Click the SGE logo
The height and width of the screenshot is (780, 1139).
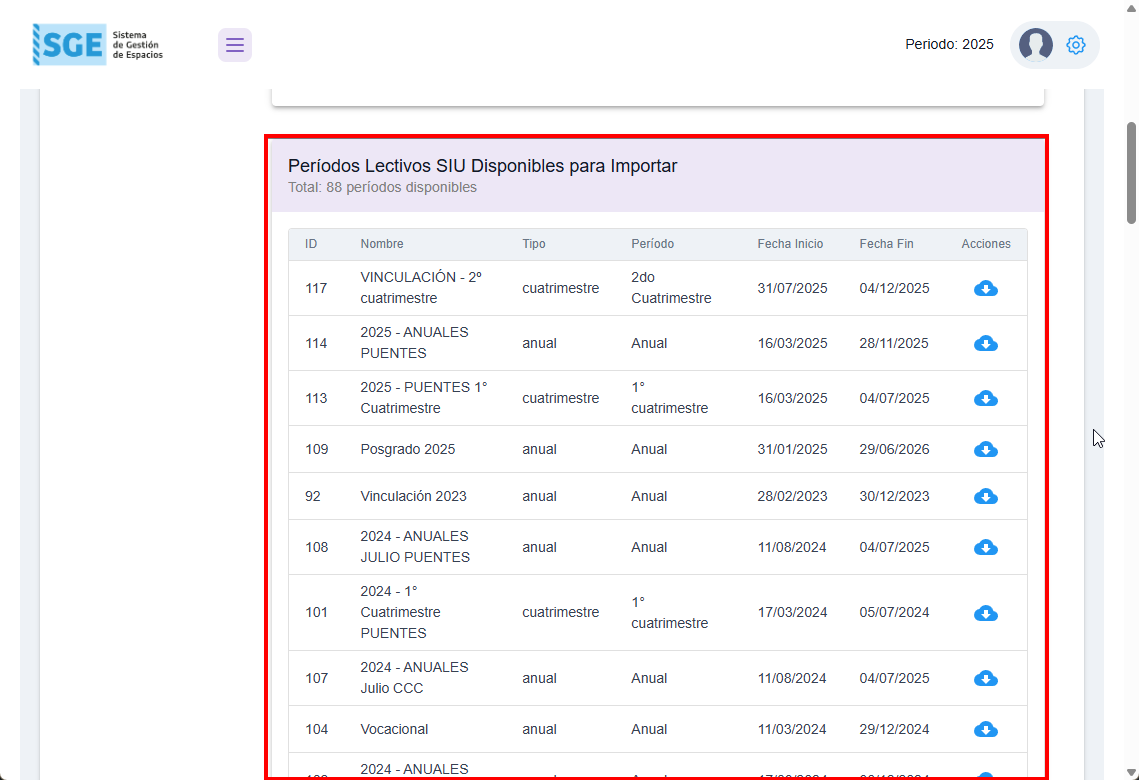click(98, 44)
